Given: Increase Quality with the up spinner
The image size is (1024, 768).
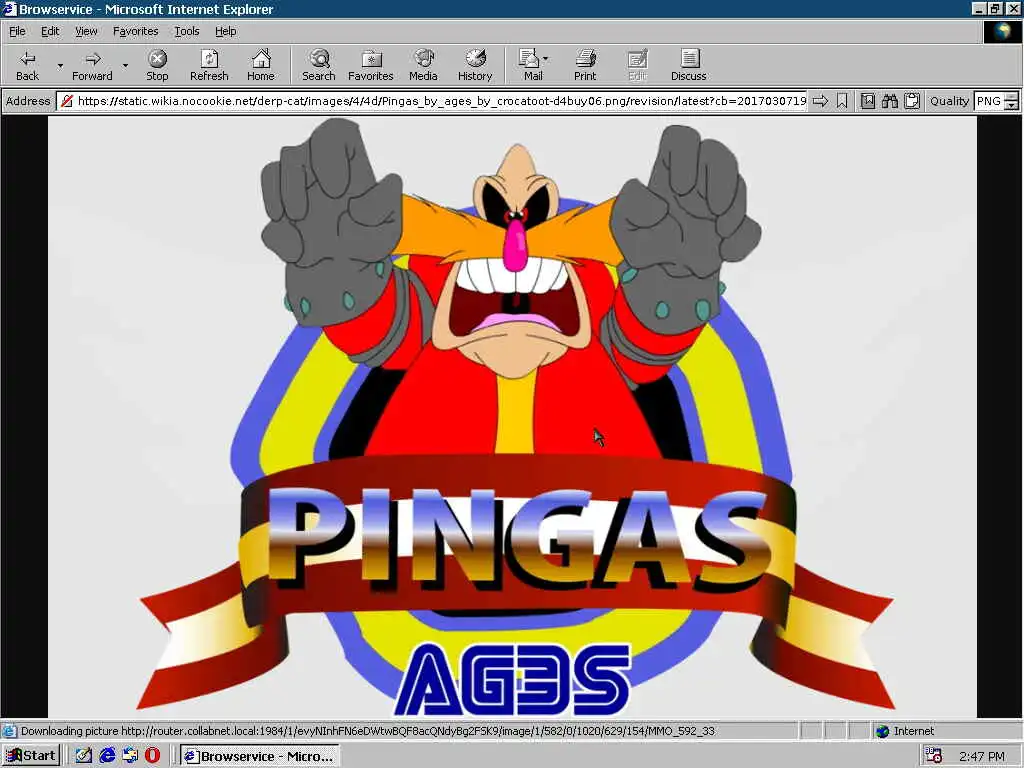Looking at the screenshot, I should click(1012, 97).
